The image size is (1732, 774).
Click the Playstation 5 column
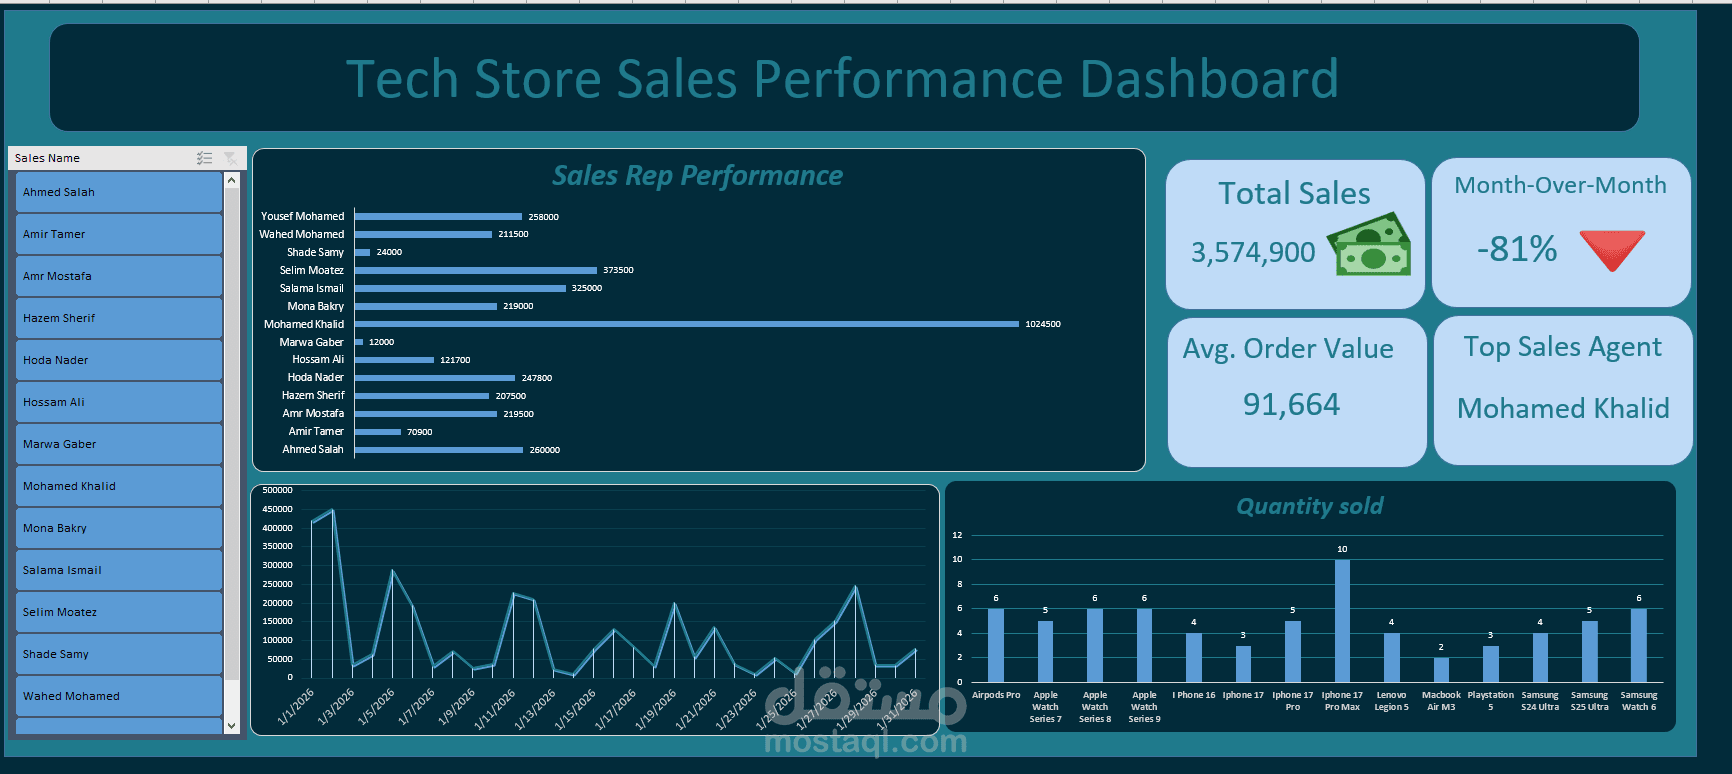pos(1491,664)
